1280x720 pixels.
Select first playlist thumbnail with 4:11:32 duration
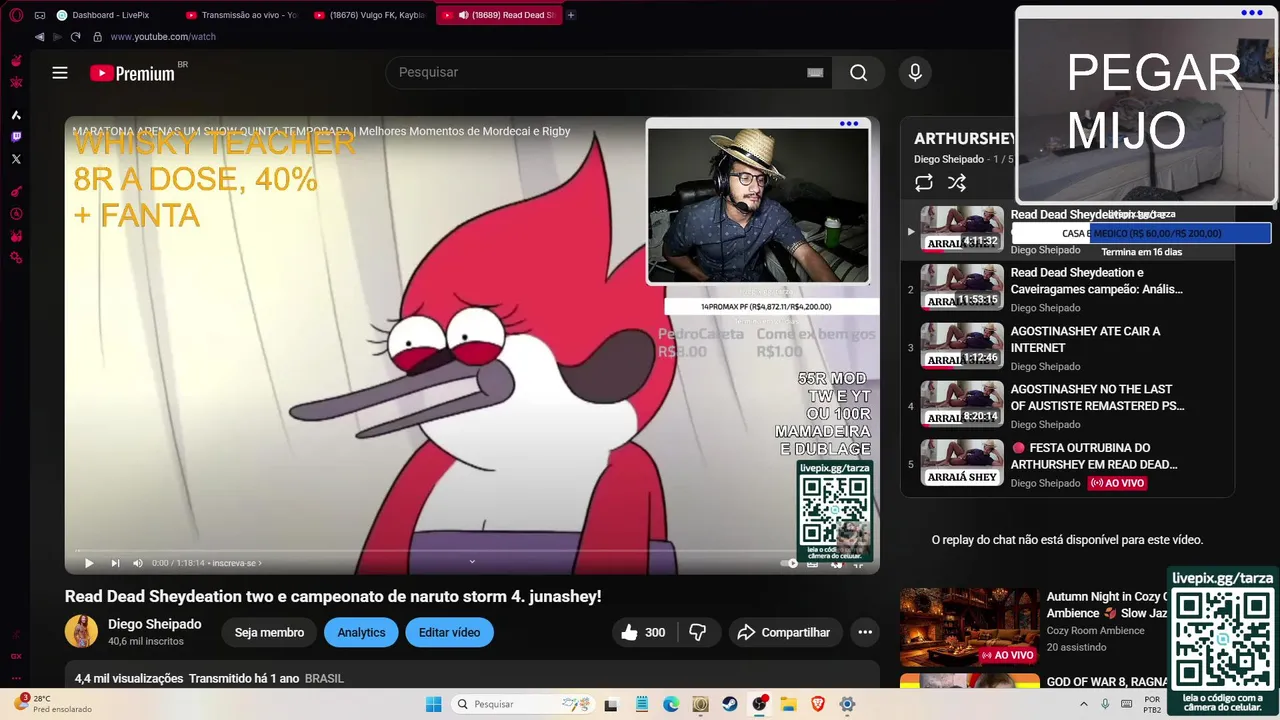click(962, 229)
